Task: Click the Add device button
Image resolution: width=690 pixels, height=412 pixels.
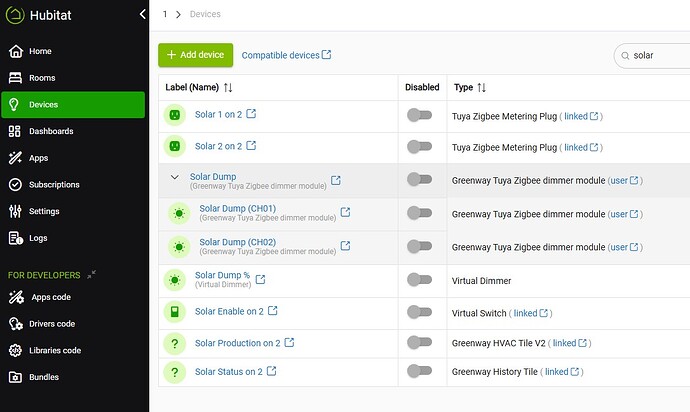Action: (x=196, y=55)
